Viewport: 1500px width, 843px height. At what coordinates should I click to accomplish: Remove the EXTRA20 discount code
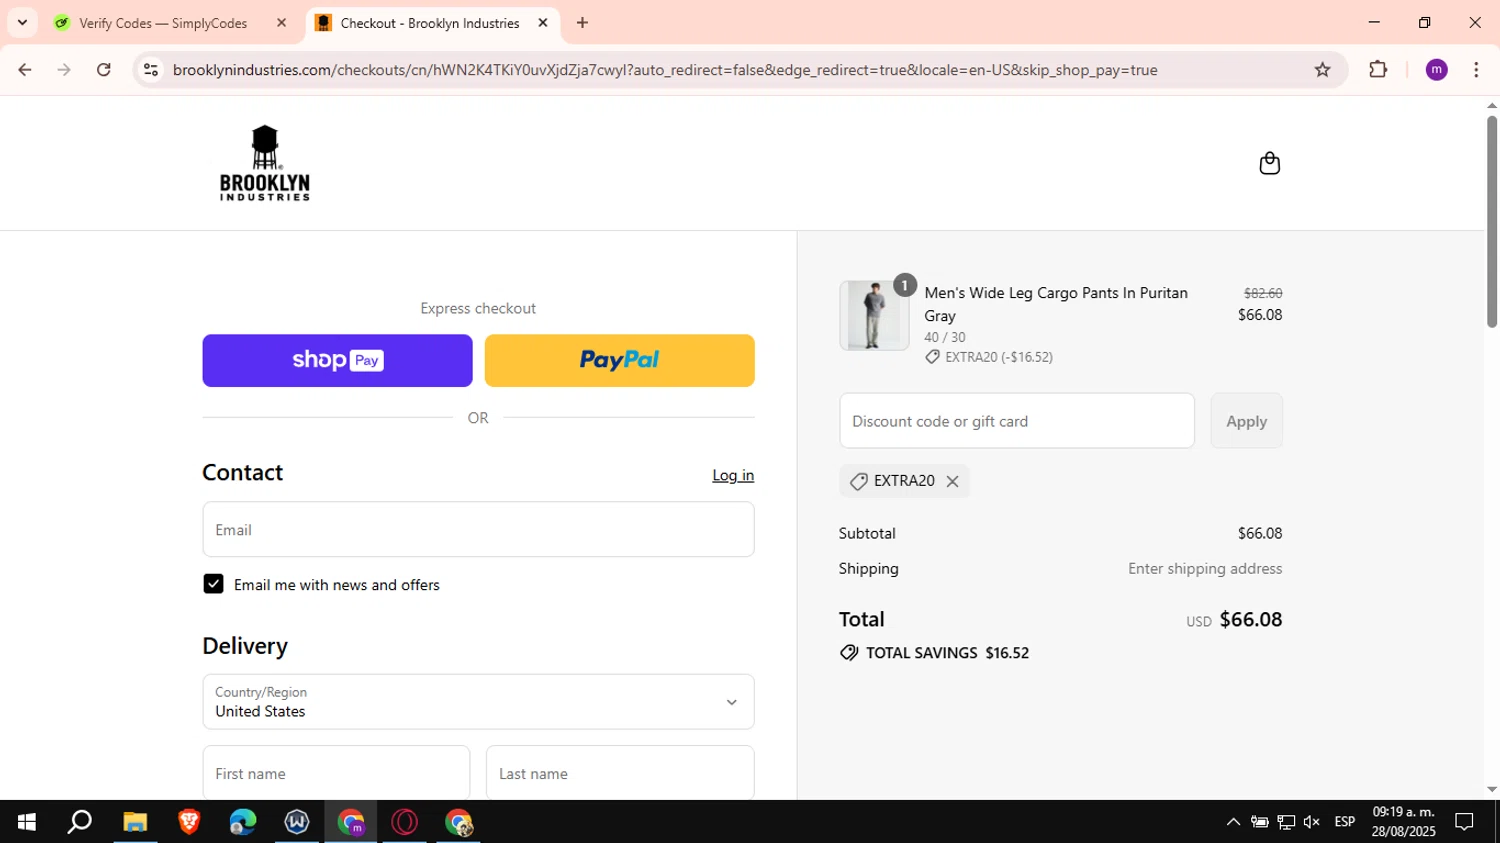click(x=952, y=481)
